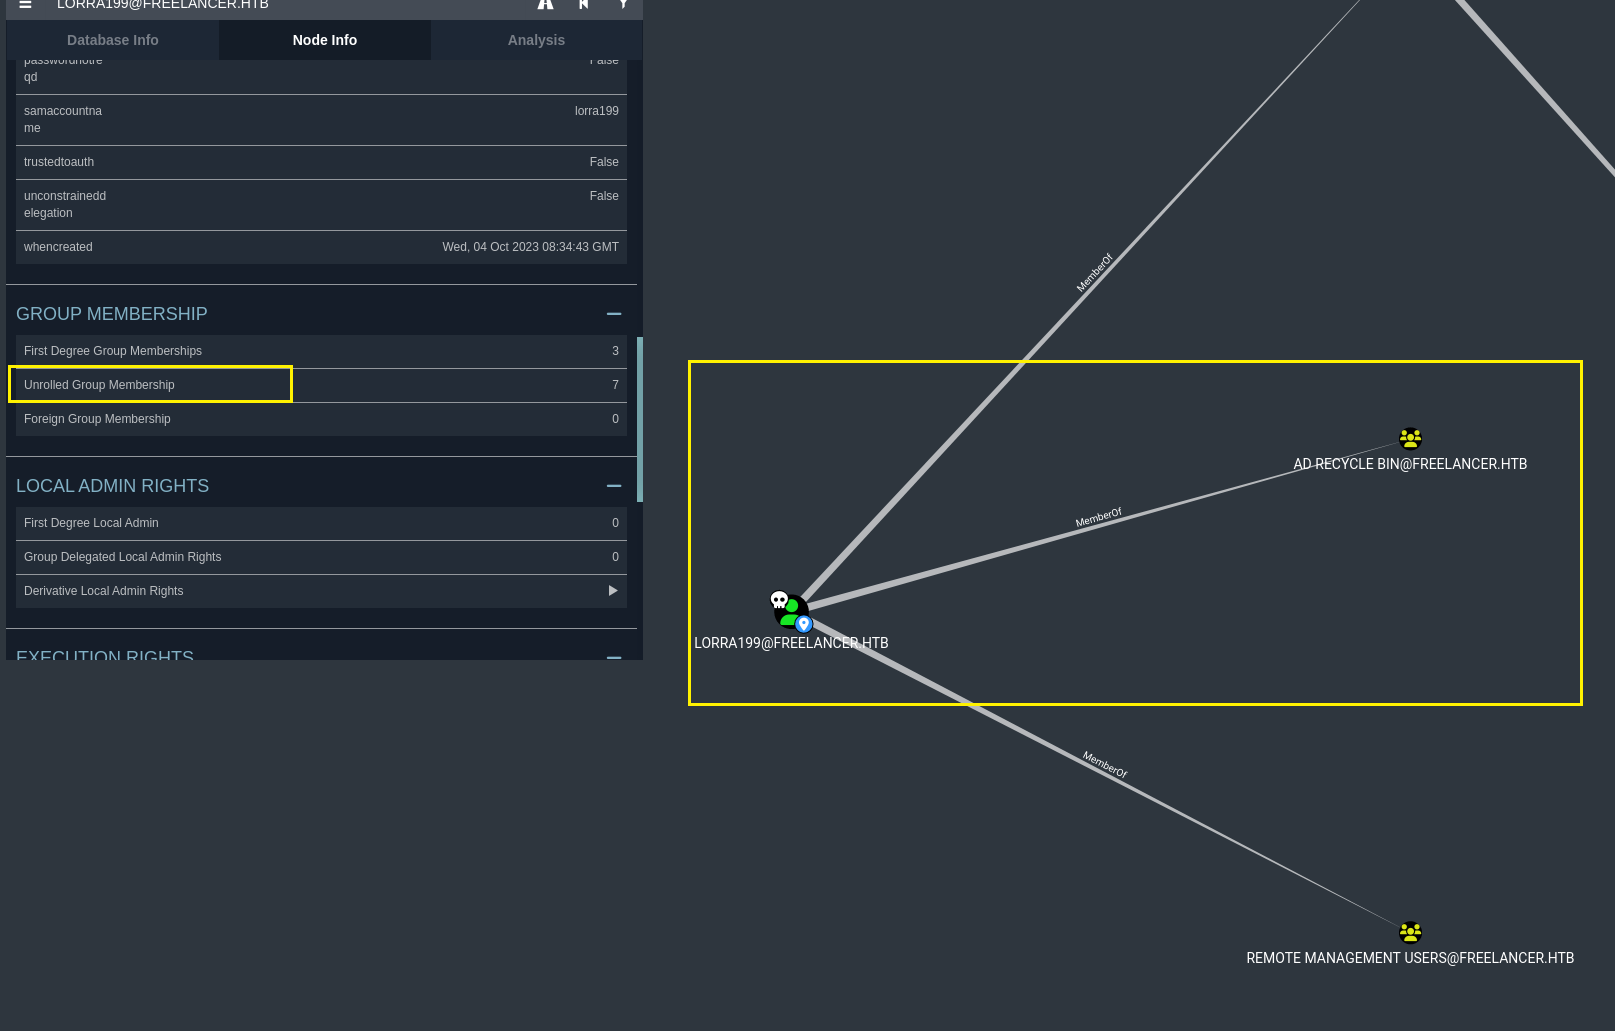Image resolution: width=1615 pixels, height=1031 pixels.
Task: Click the node info panel scrollbar
Action: [640, 419]
